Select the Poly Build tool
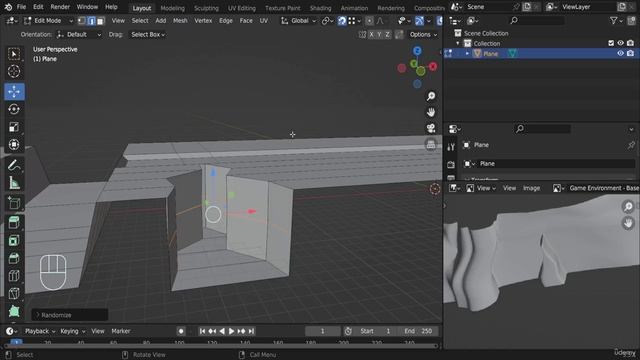This screenshot has height=360, width=640. click(14, 311)
